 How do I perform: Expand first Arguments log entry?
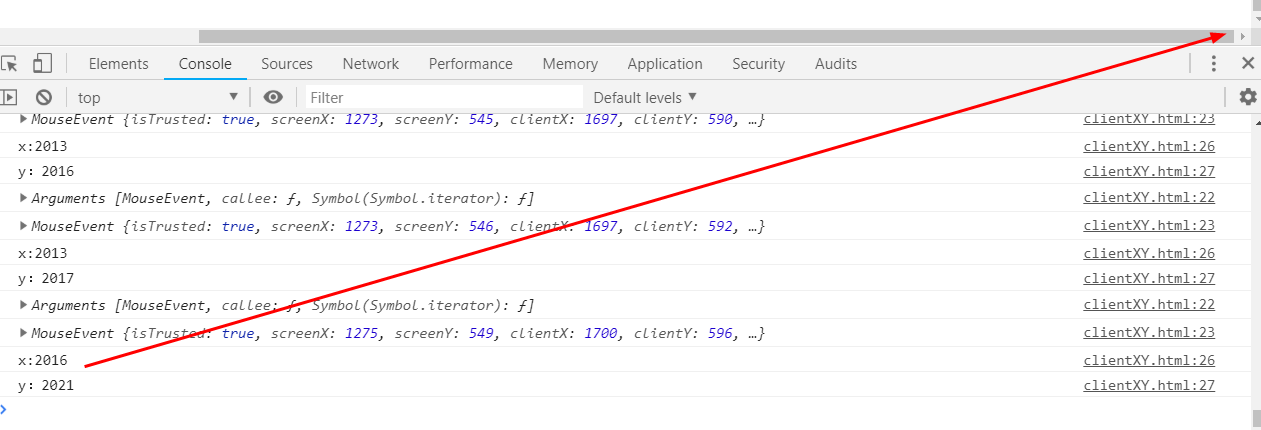click(x=24, y=198)
